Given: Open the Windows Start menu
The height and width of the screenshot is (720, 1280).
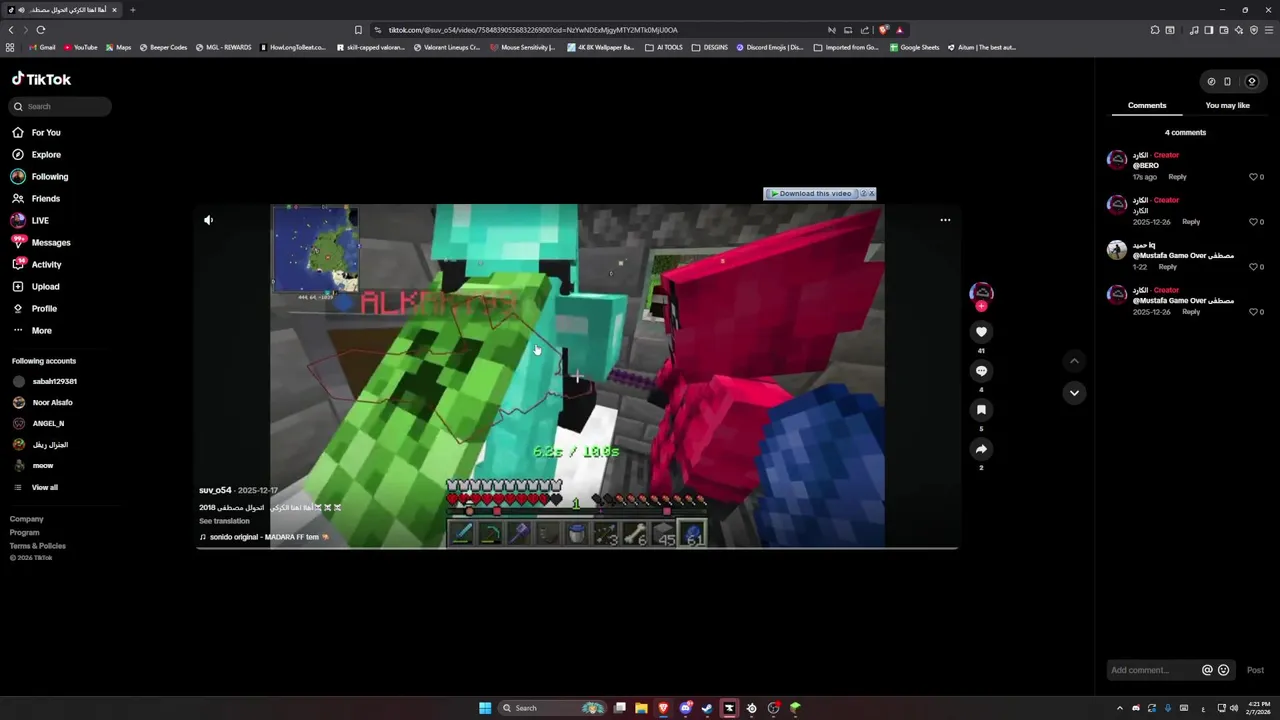Looking at the screenshot, I should coord(485,708).
